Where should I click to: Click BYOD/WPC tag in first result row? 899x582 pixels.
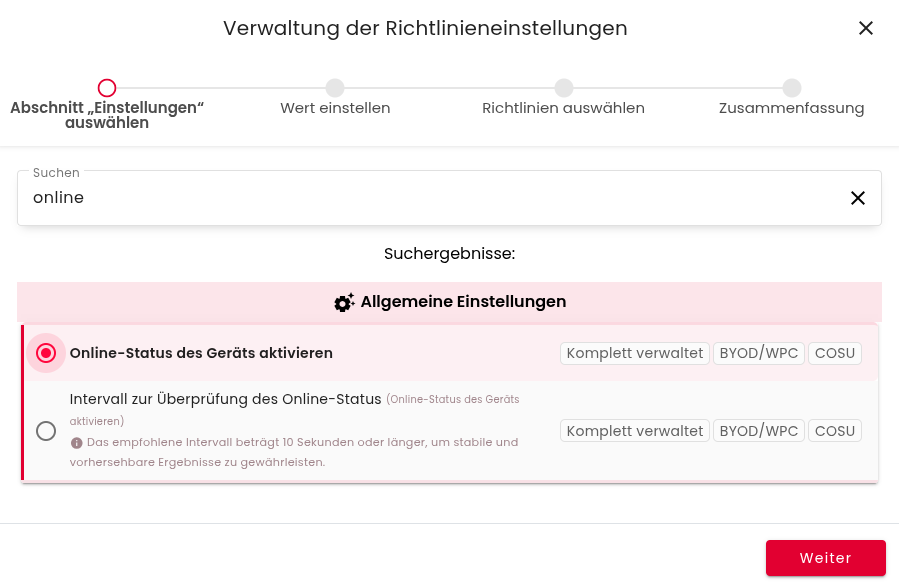click(759, 353)
